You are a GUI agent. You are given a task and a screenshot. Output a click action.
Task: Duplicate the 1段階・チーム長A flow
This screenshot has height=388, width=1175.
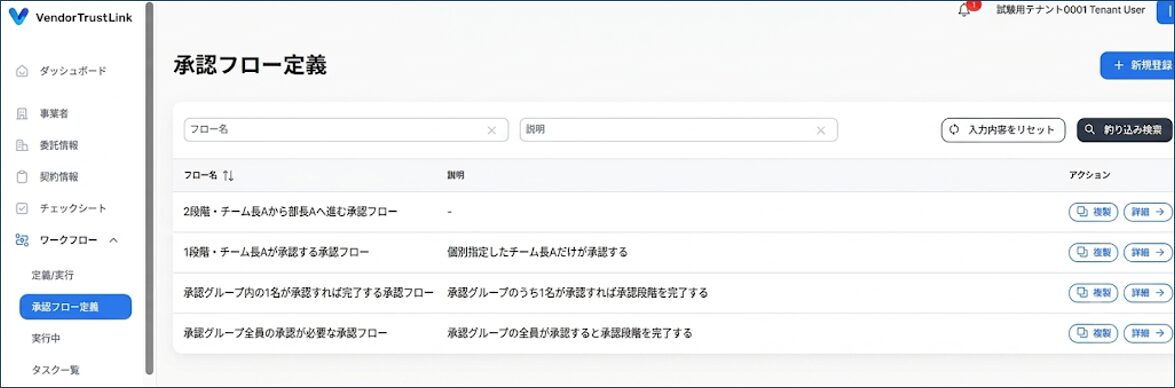(x=1093, y=252)
